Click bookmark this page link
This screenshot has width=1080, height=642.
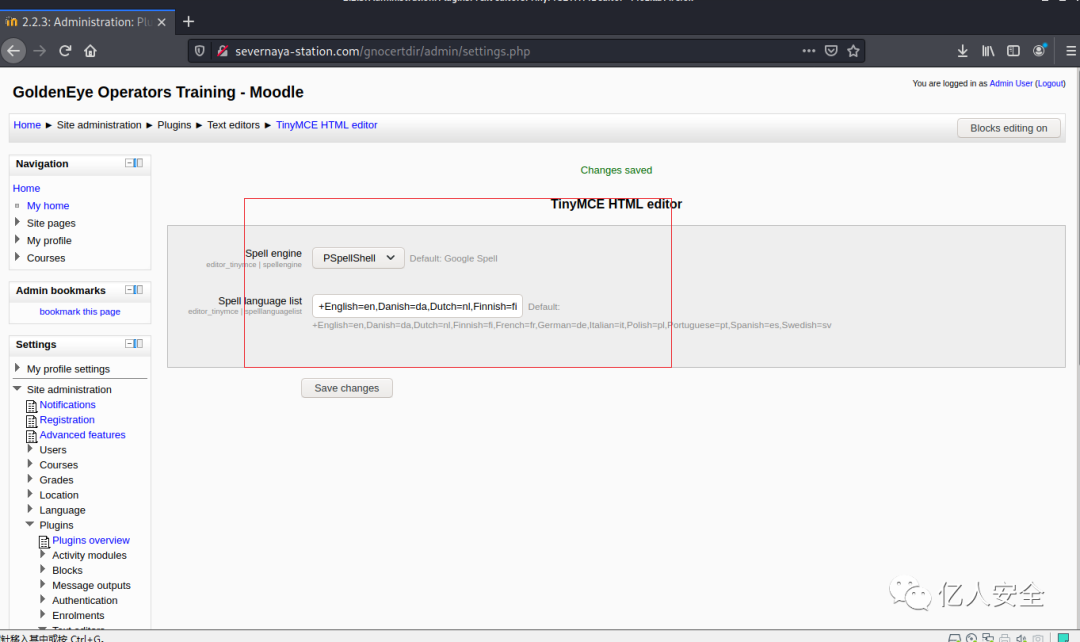[x=80, y=311]
